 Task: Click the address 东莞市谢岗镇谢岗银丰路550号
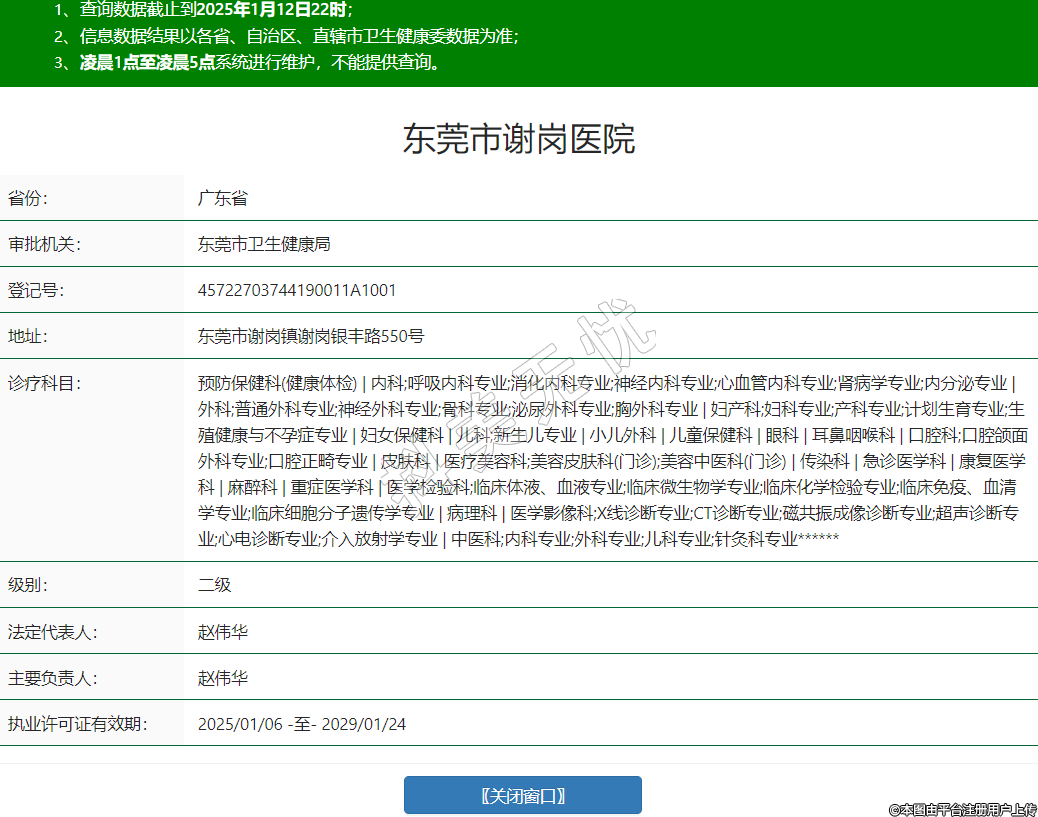pyautogui.click(x=311, y=336)
